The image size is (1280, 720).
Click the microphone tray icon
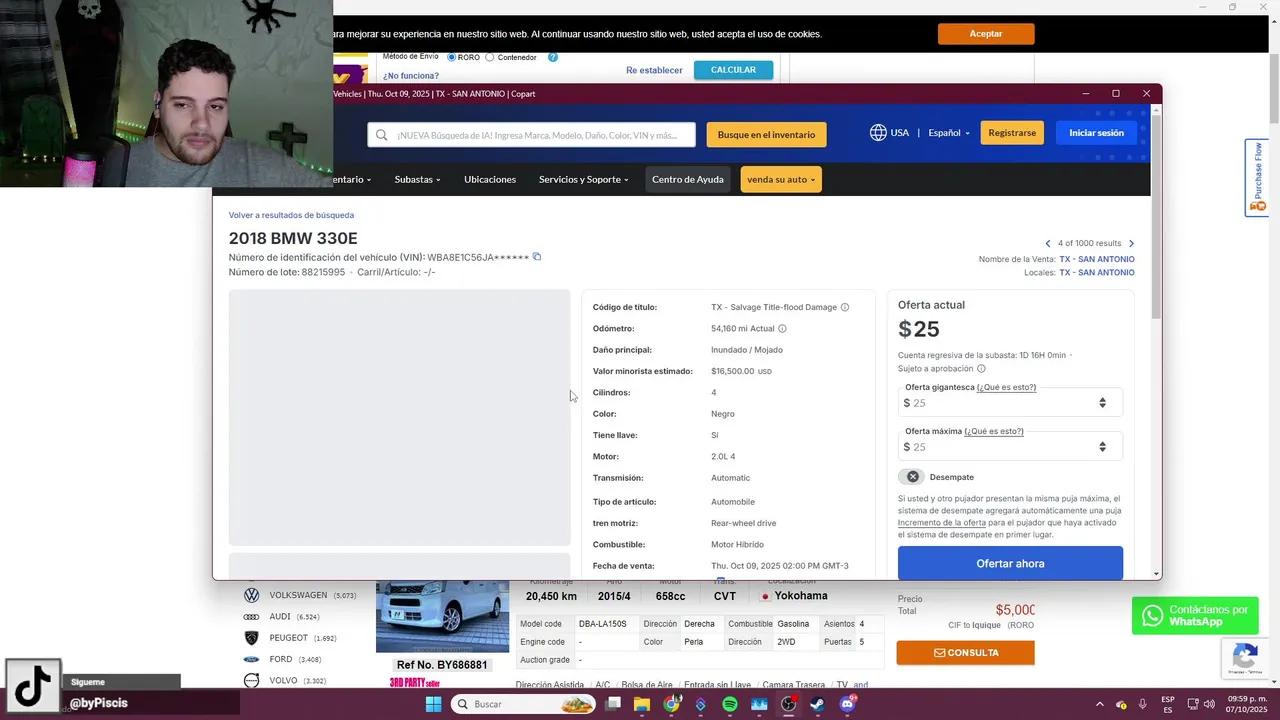point(1143,704)
